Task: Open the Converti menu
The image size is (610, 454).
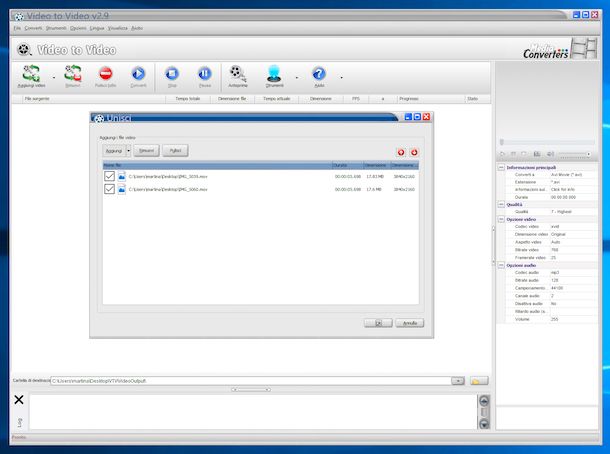Action: (x=33, y=28)
